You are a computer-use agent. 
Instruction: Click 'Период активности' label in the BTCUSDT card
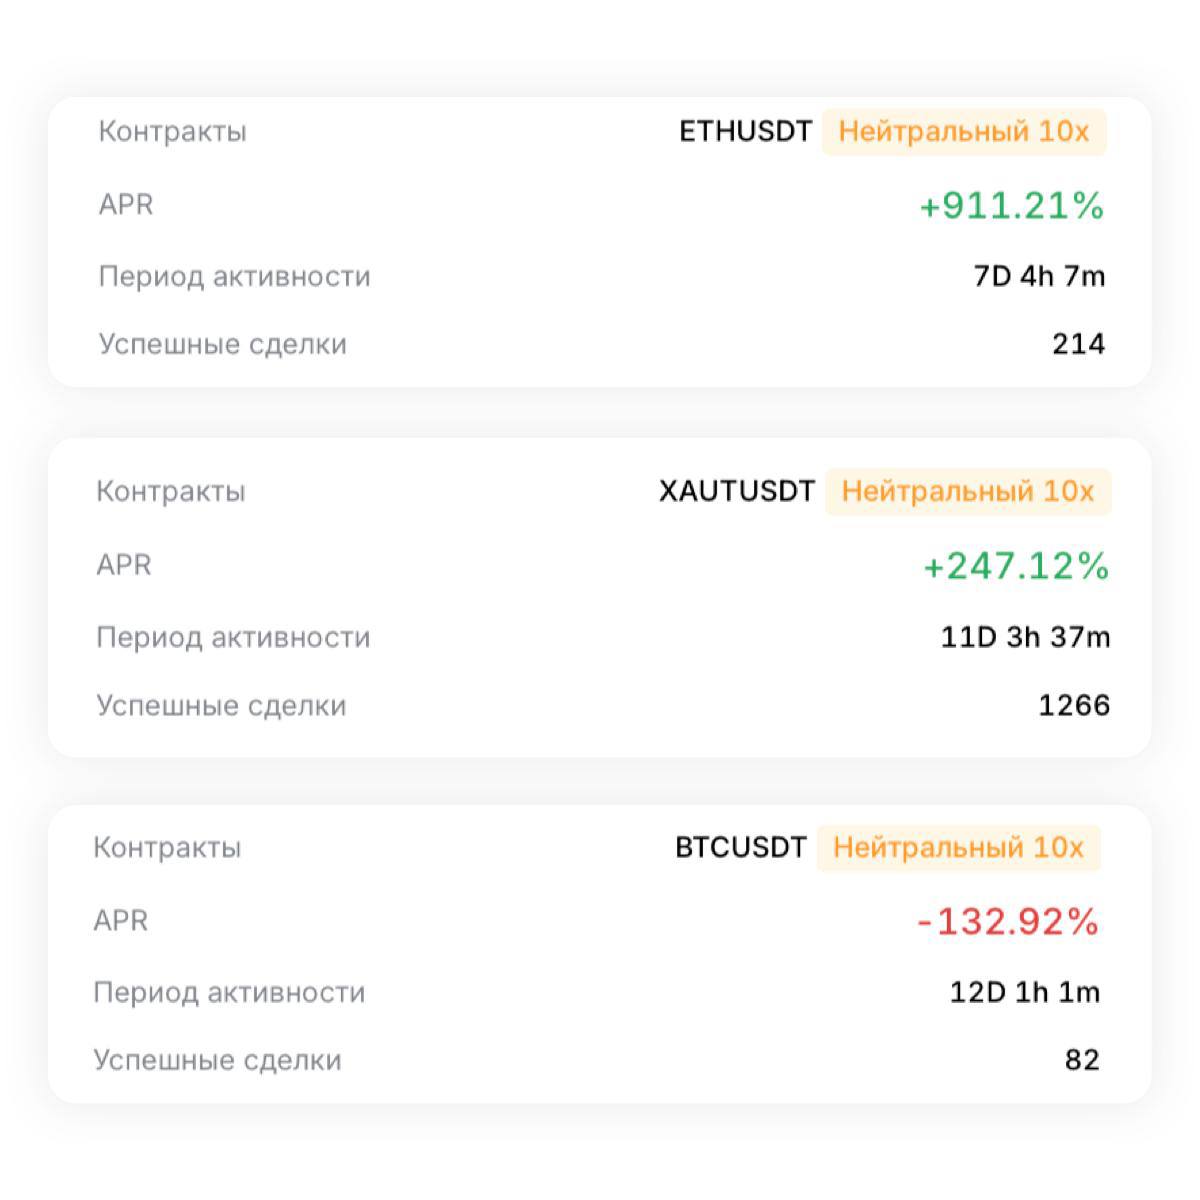229,993
